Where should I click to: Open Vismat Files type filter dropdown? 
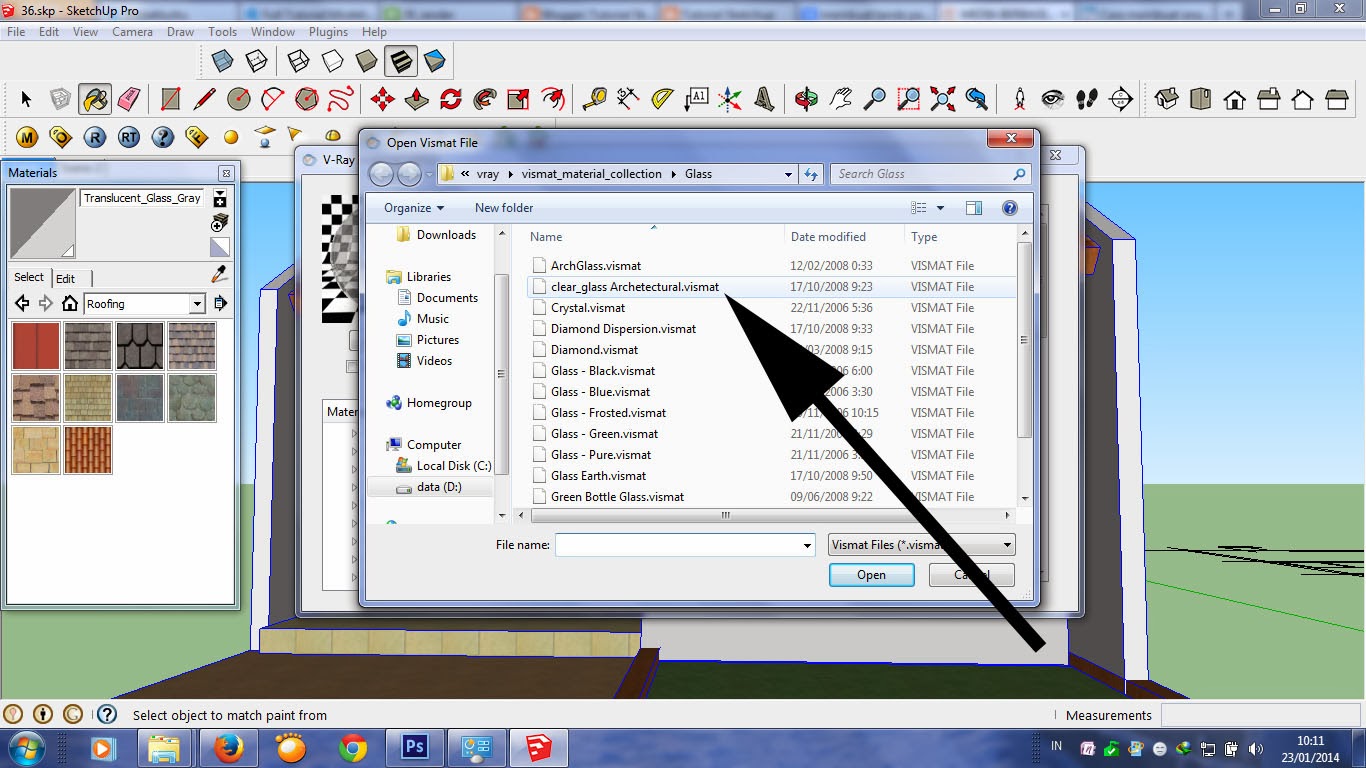[1007, 545]
